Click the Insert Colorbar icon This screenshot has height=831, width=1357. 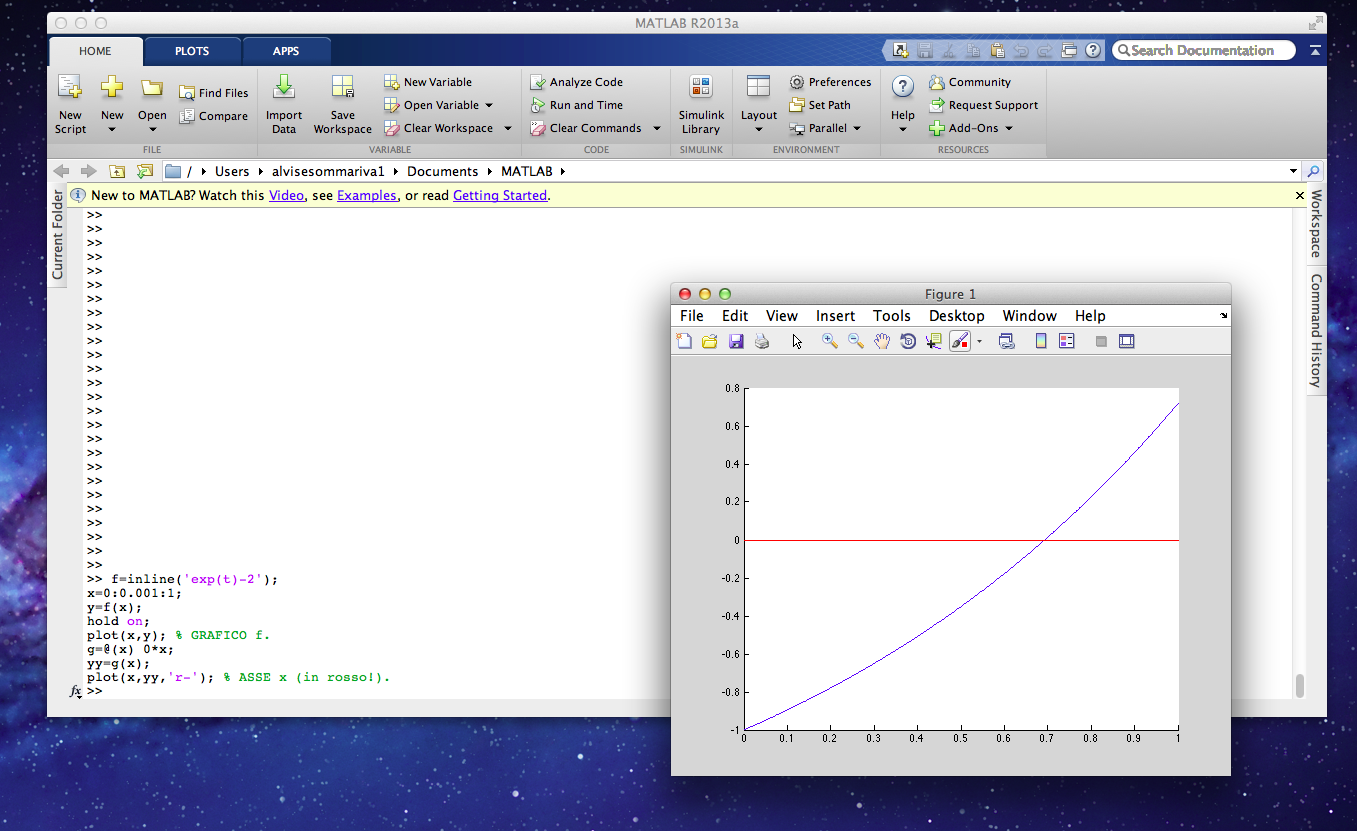(x=1041, y=341)
